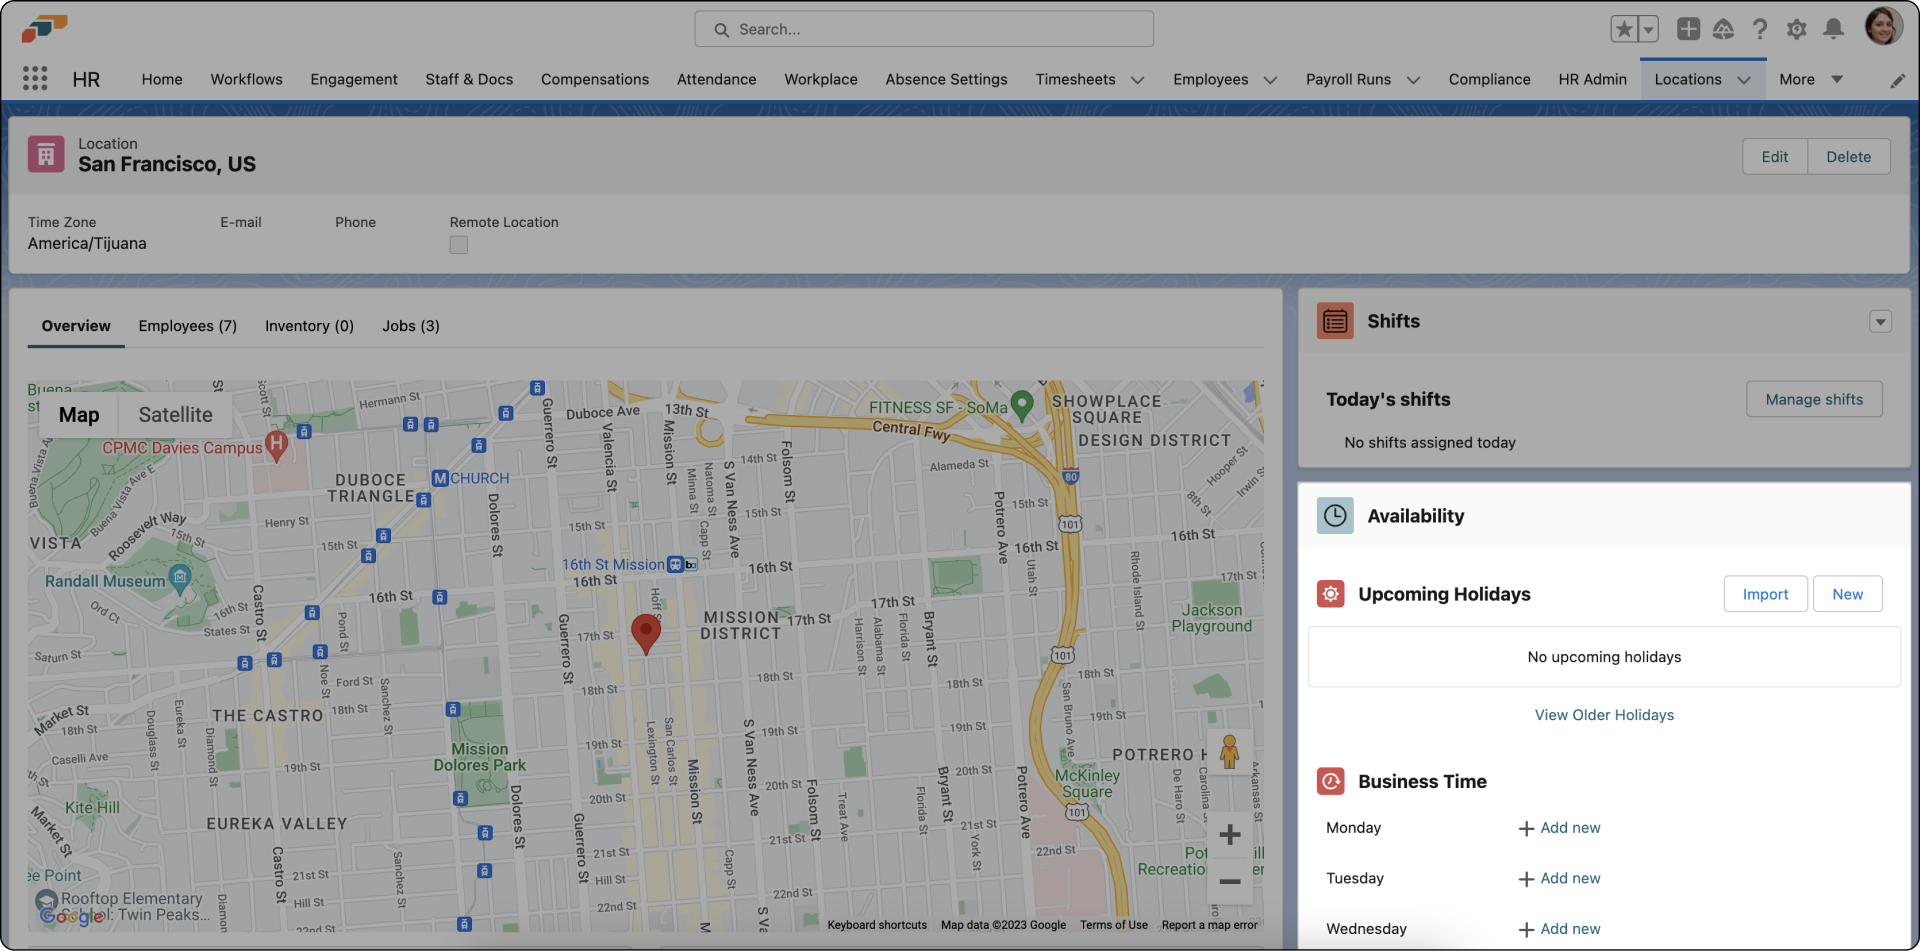
Task: Expand the Shifts panel dropdown arrow
Action: 1880,322
